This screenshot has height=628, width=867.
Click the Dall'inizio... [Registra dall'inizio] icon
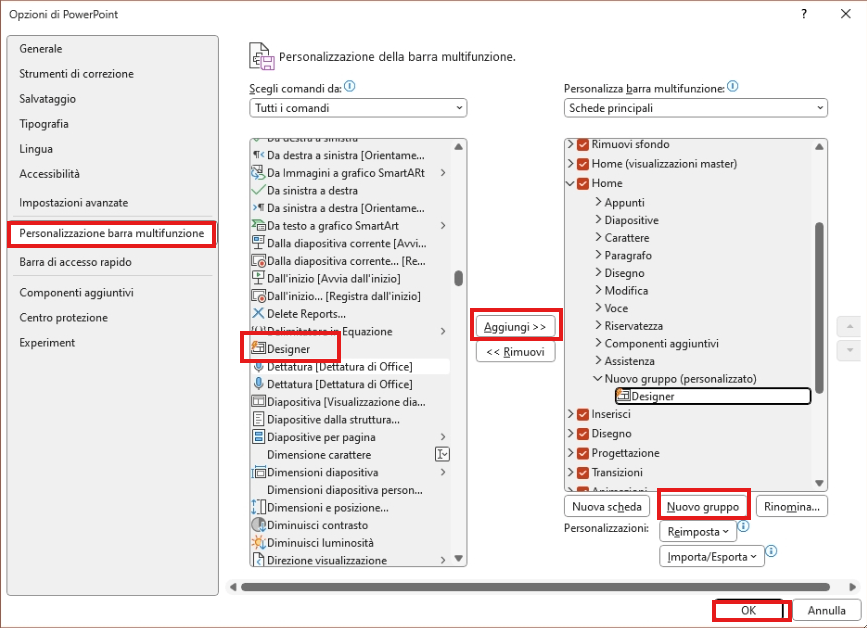click(258, 296)
